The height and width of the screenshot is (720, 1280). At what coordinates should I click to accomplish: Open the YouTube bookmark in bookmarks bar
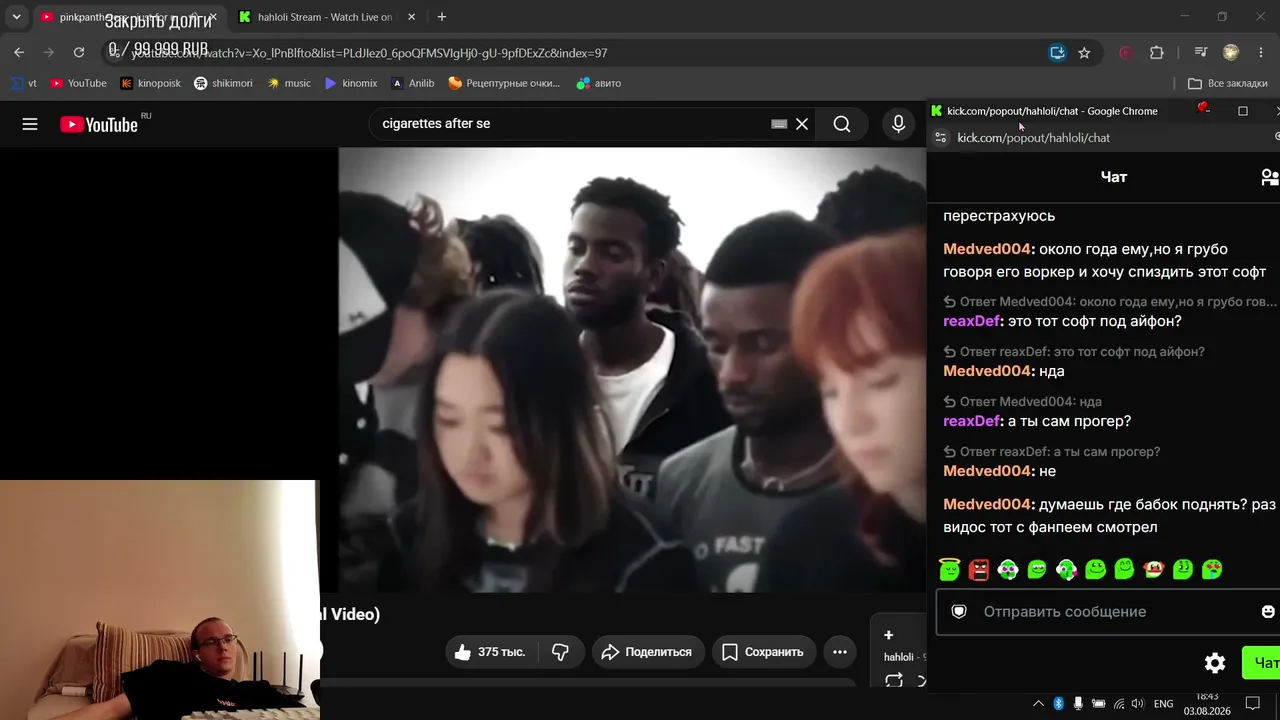point(79,83)
